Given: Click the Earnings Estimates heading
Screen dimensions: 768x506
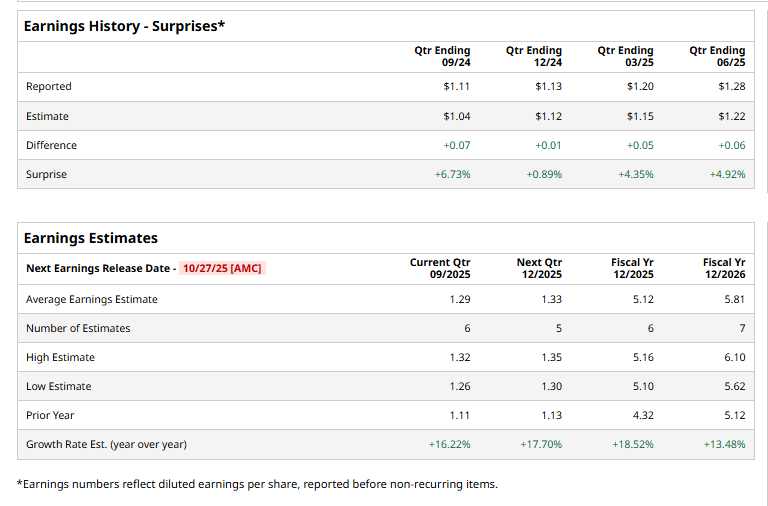Looking at the screenshot, I should coord(90,238).
